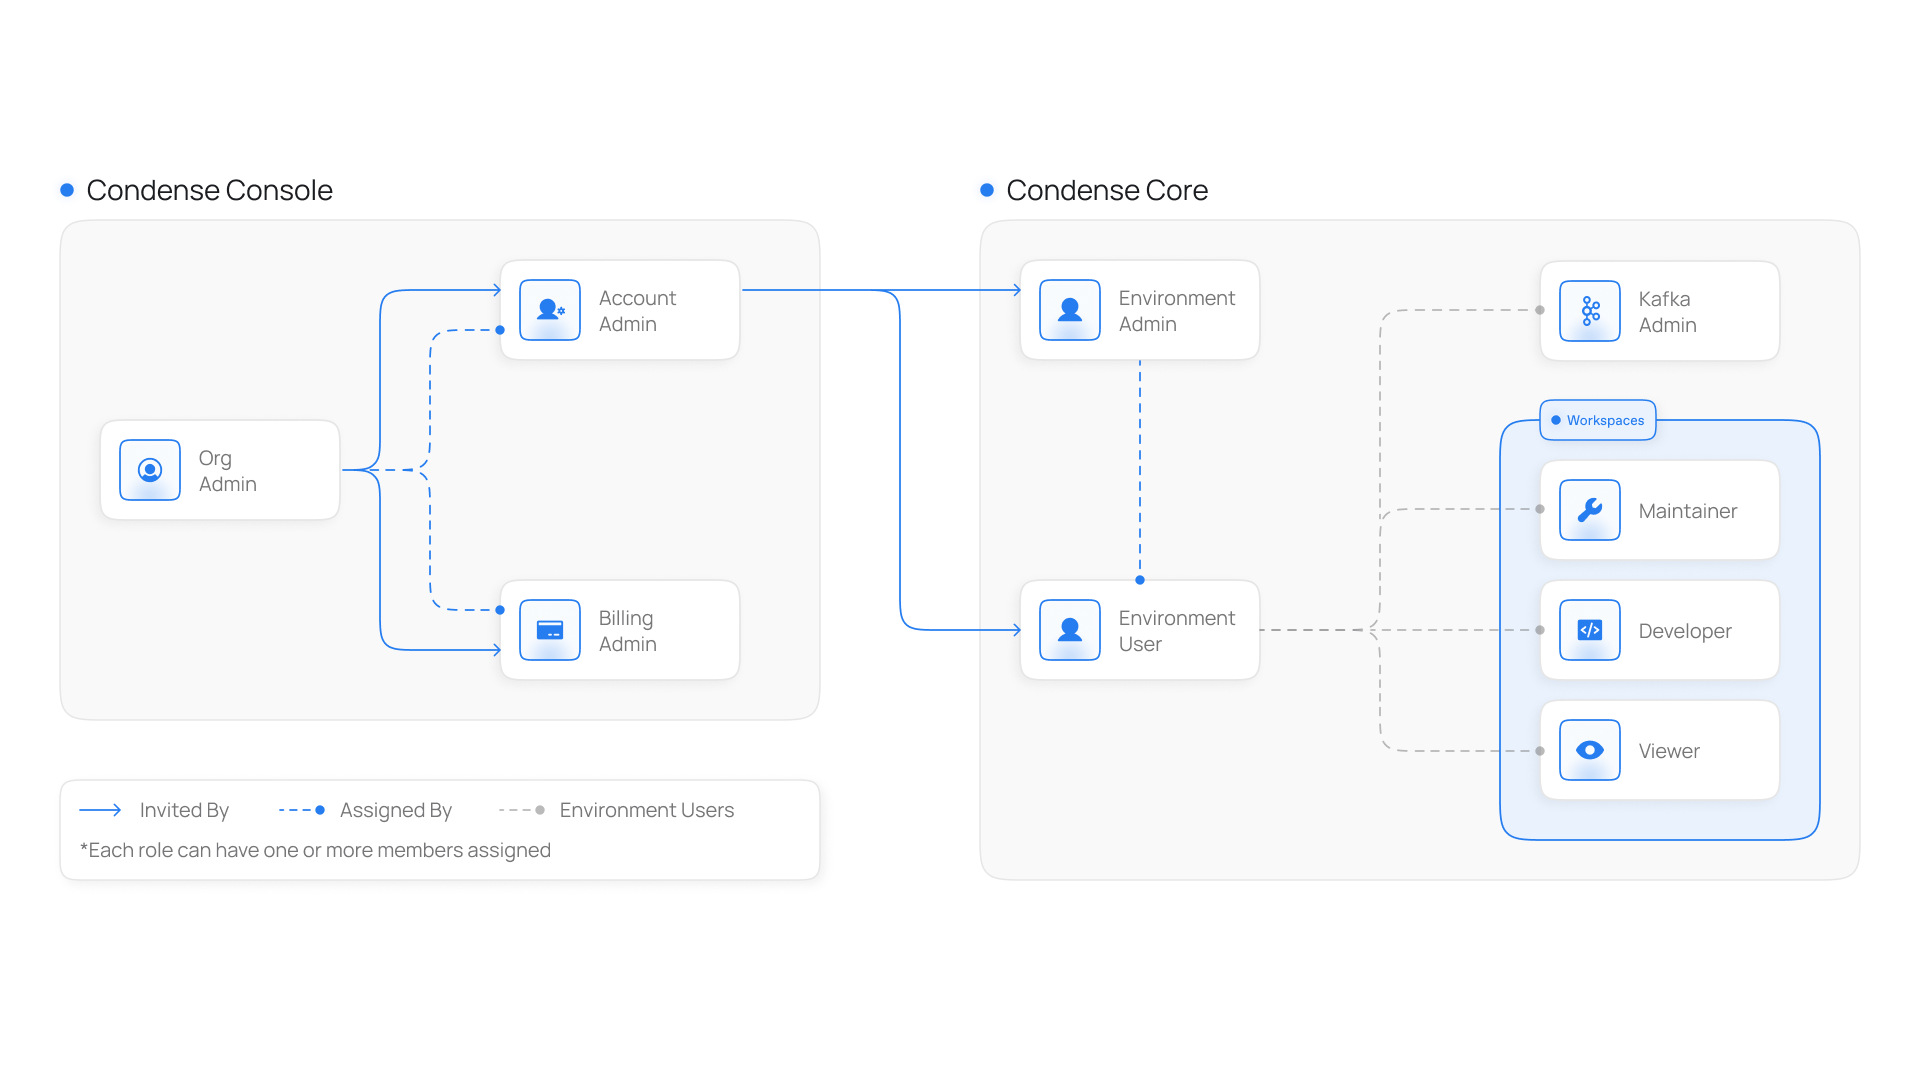
Task: Click the Condense Core heading
Action: (x=1107, y=190)
